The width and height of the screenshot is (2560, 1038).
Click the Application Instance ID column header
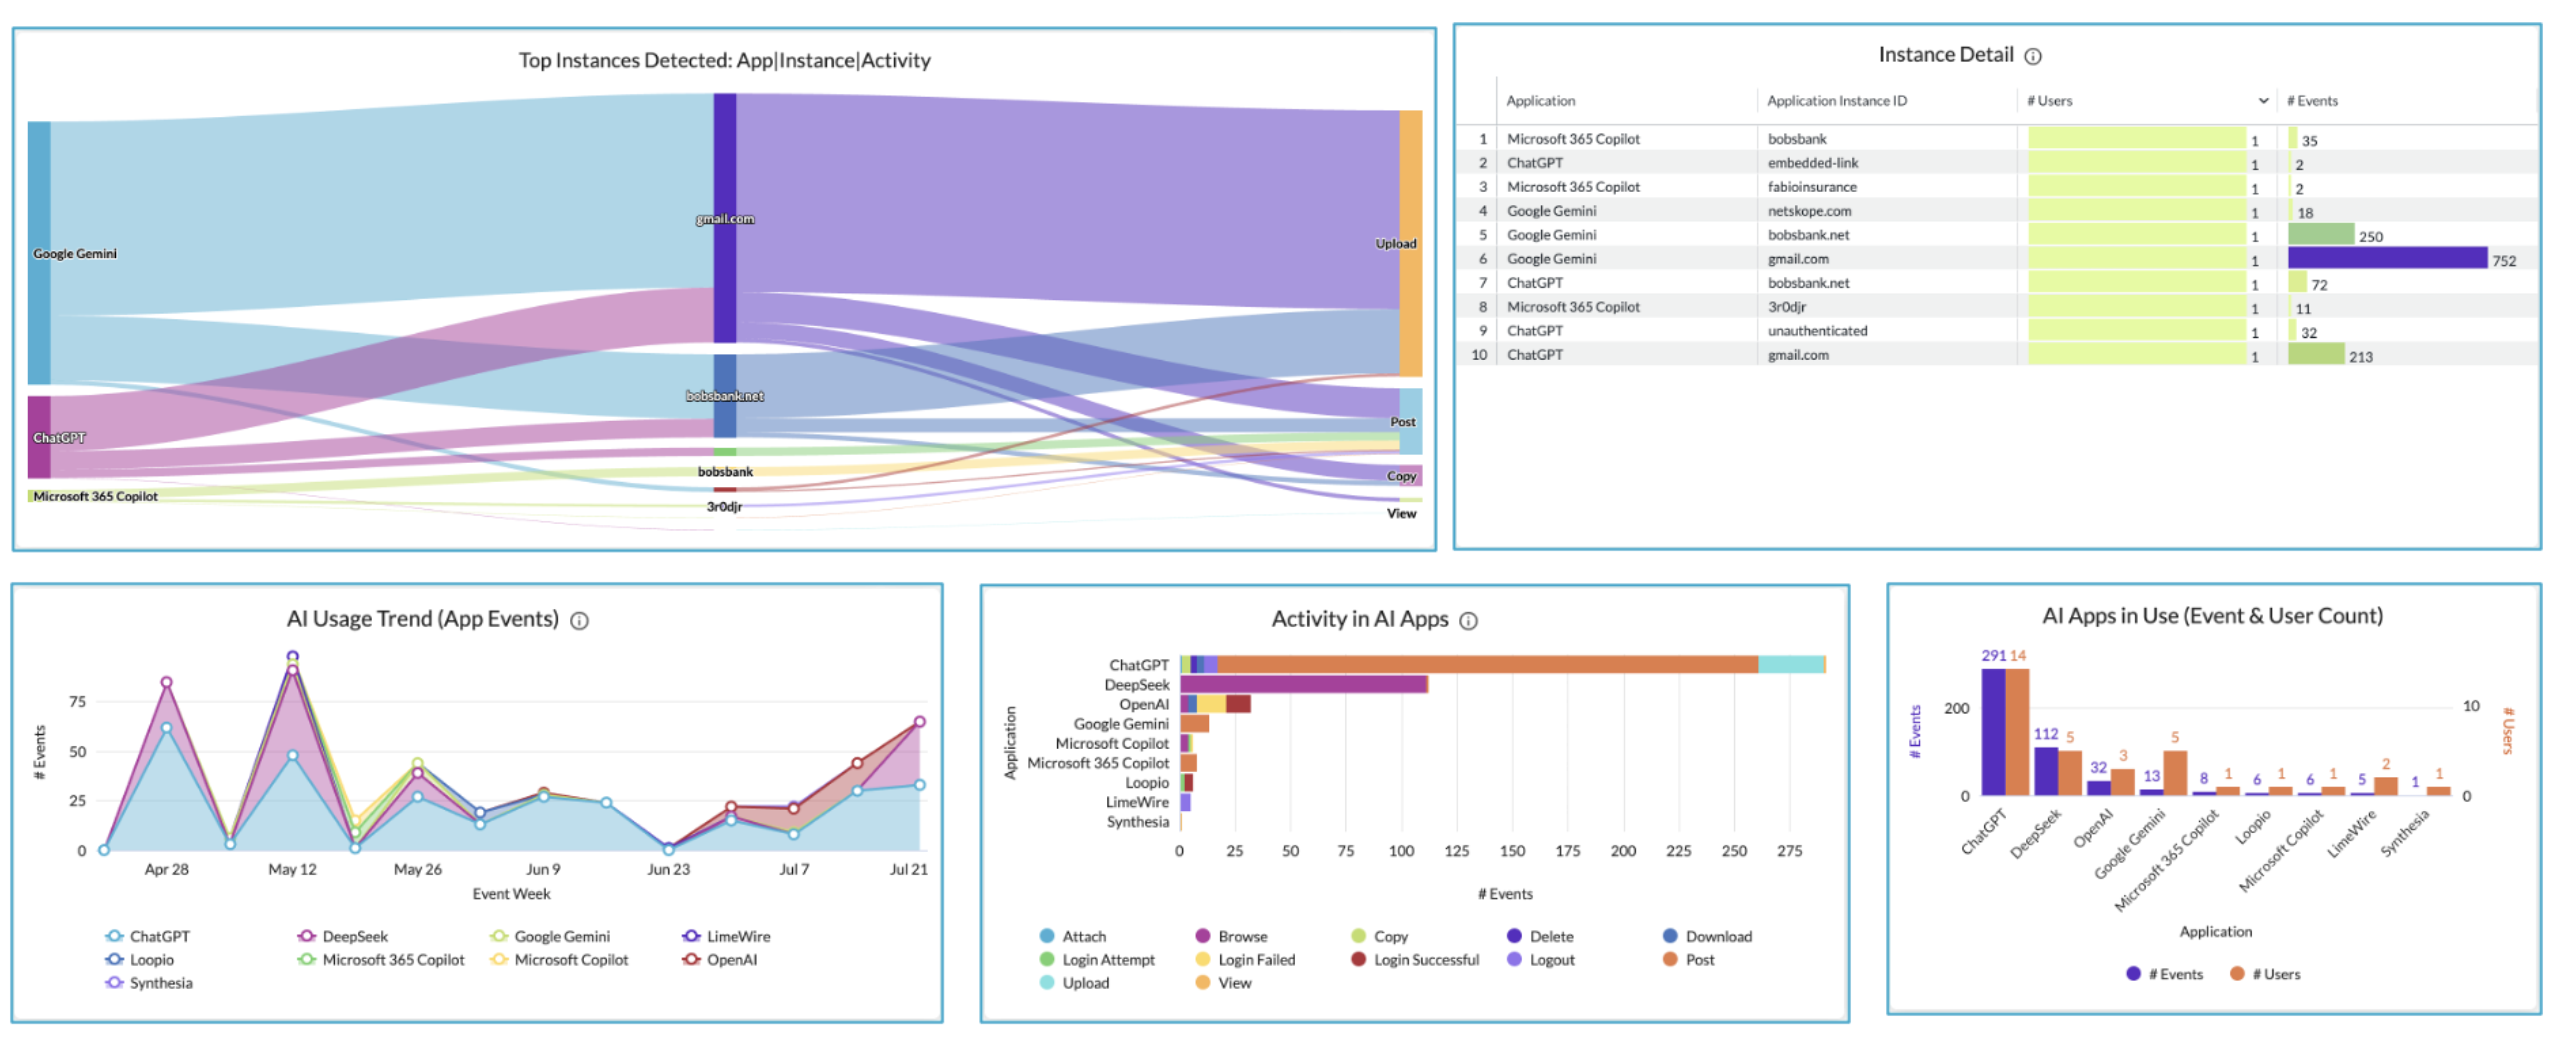pos(1837,101)
